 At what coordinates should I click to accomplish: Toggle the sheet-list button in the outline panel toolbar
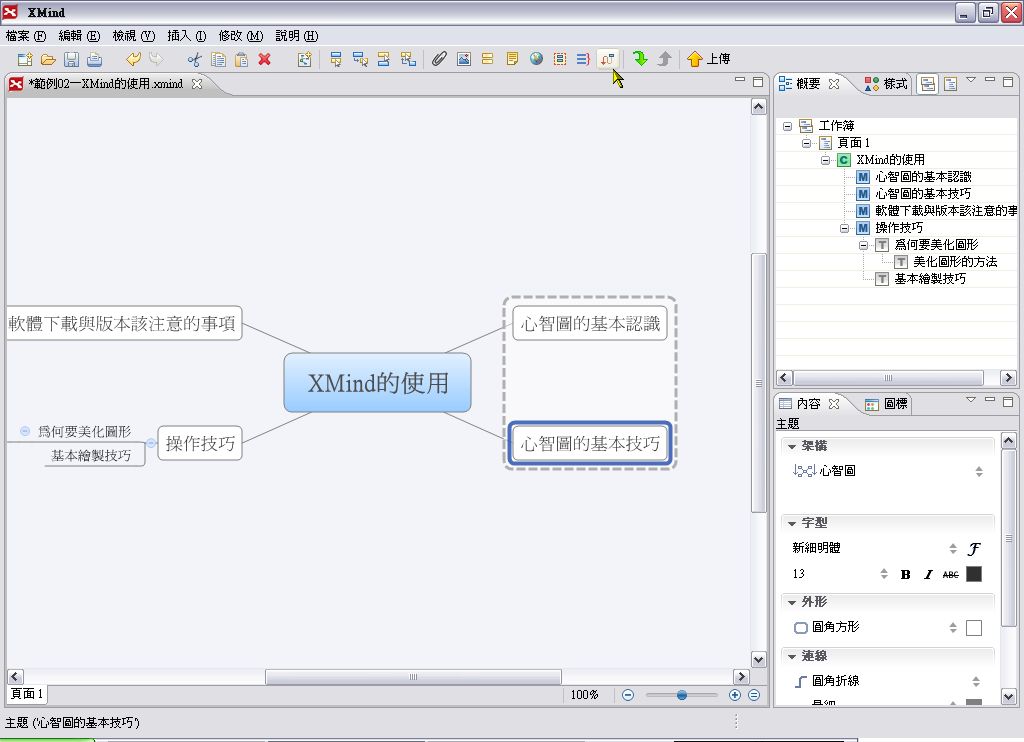(951, 84)
